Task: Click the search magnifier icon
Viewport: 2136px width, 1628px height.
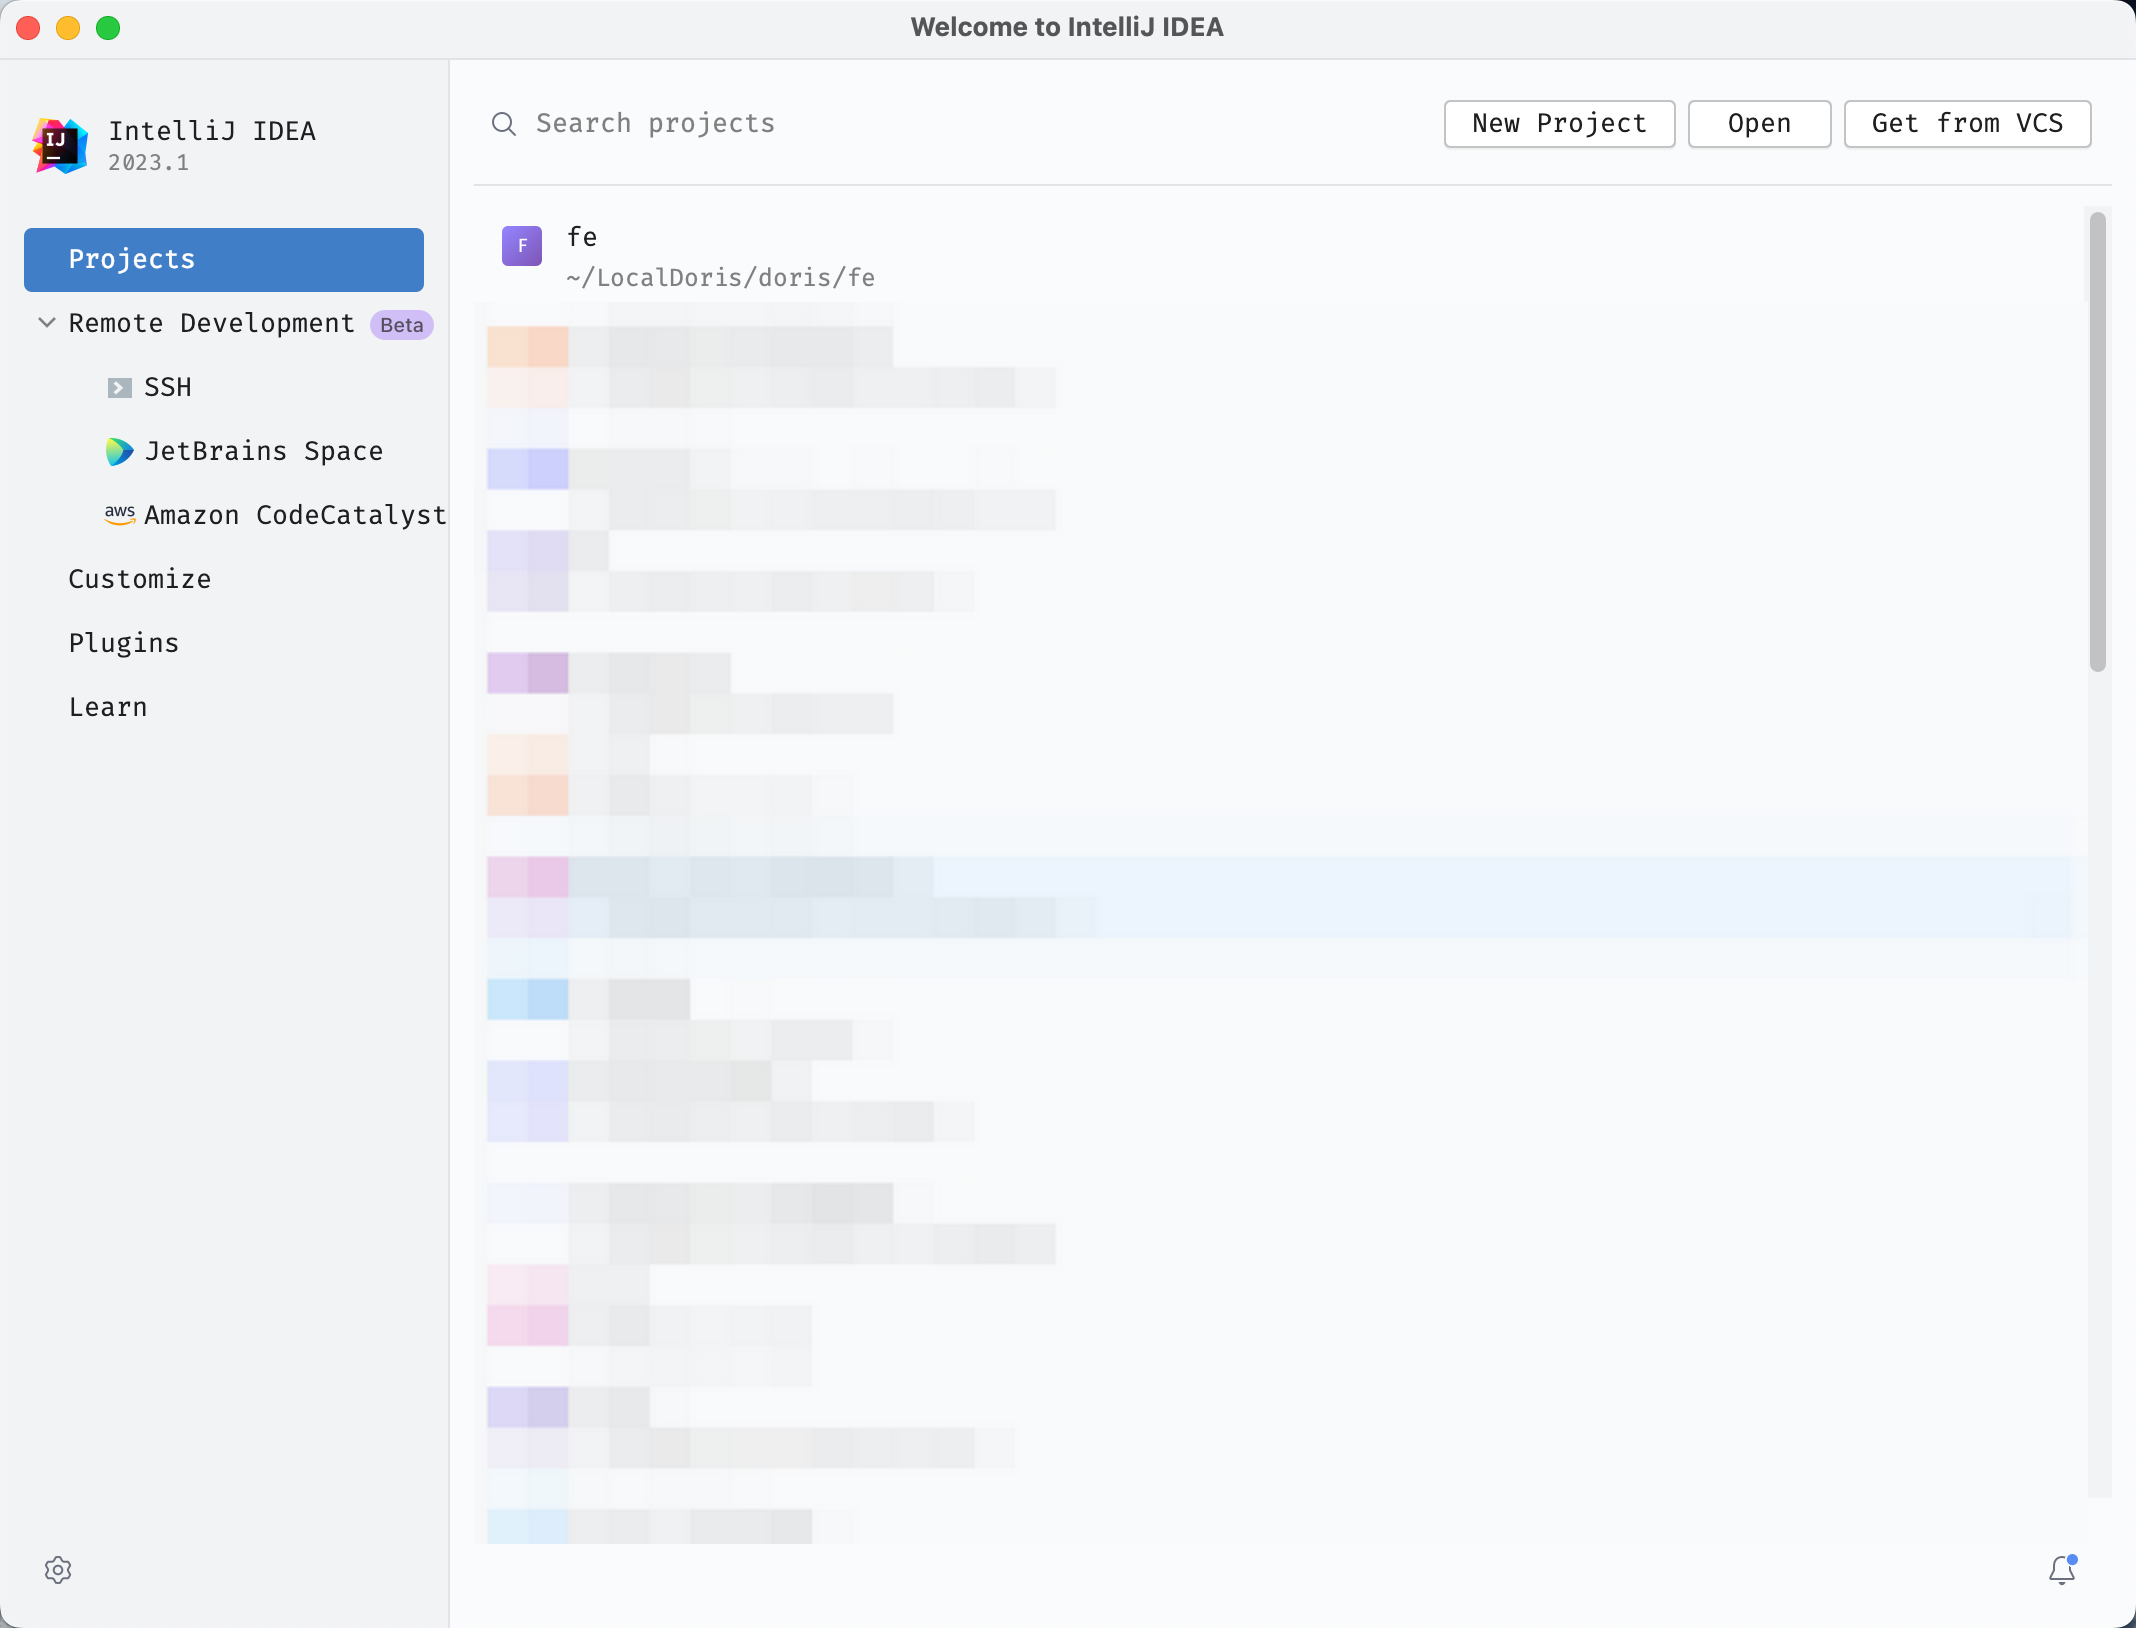Action: [x=504, y=124]
